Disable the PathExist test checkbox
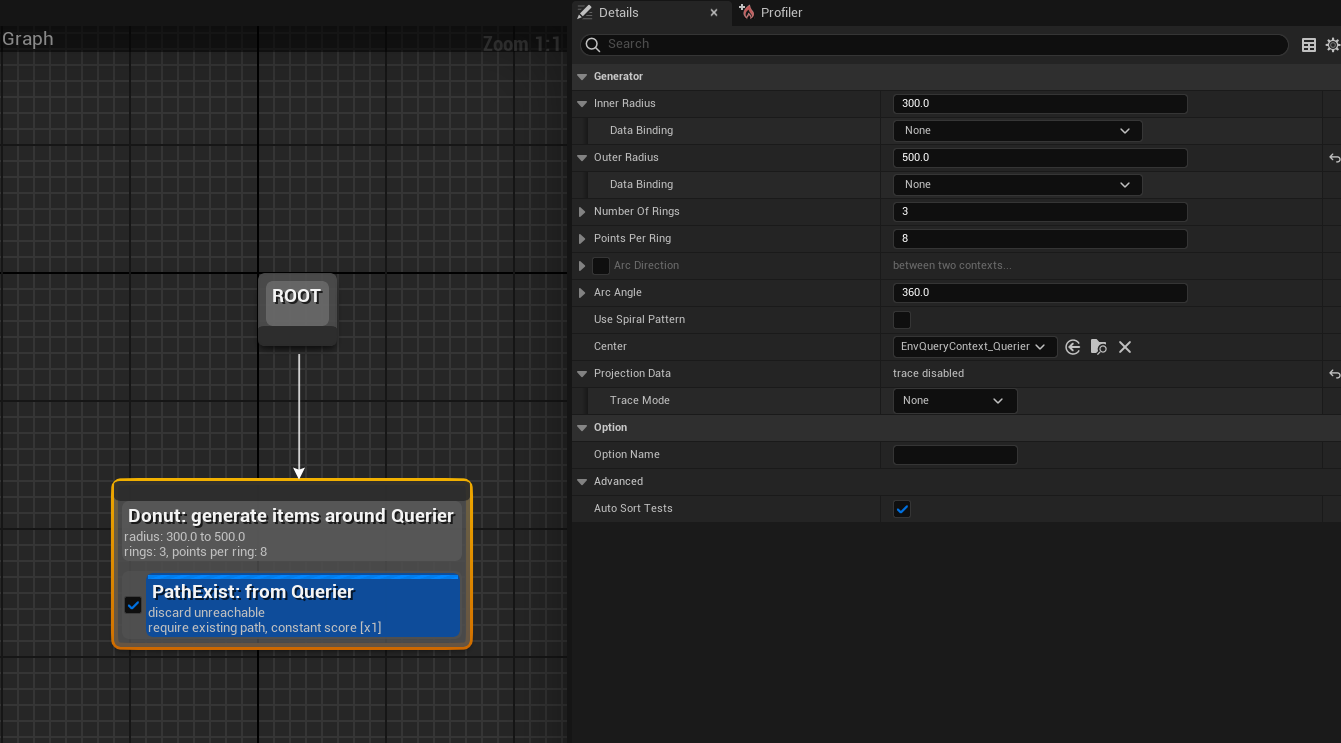 (x=133, y=605)
